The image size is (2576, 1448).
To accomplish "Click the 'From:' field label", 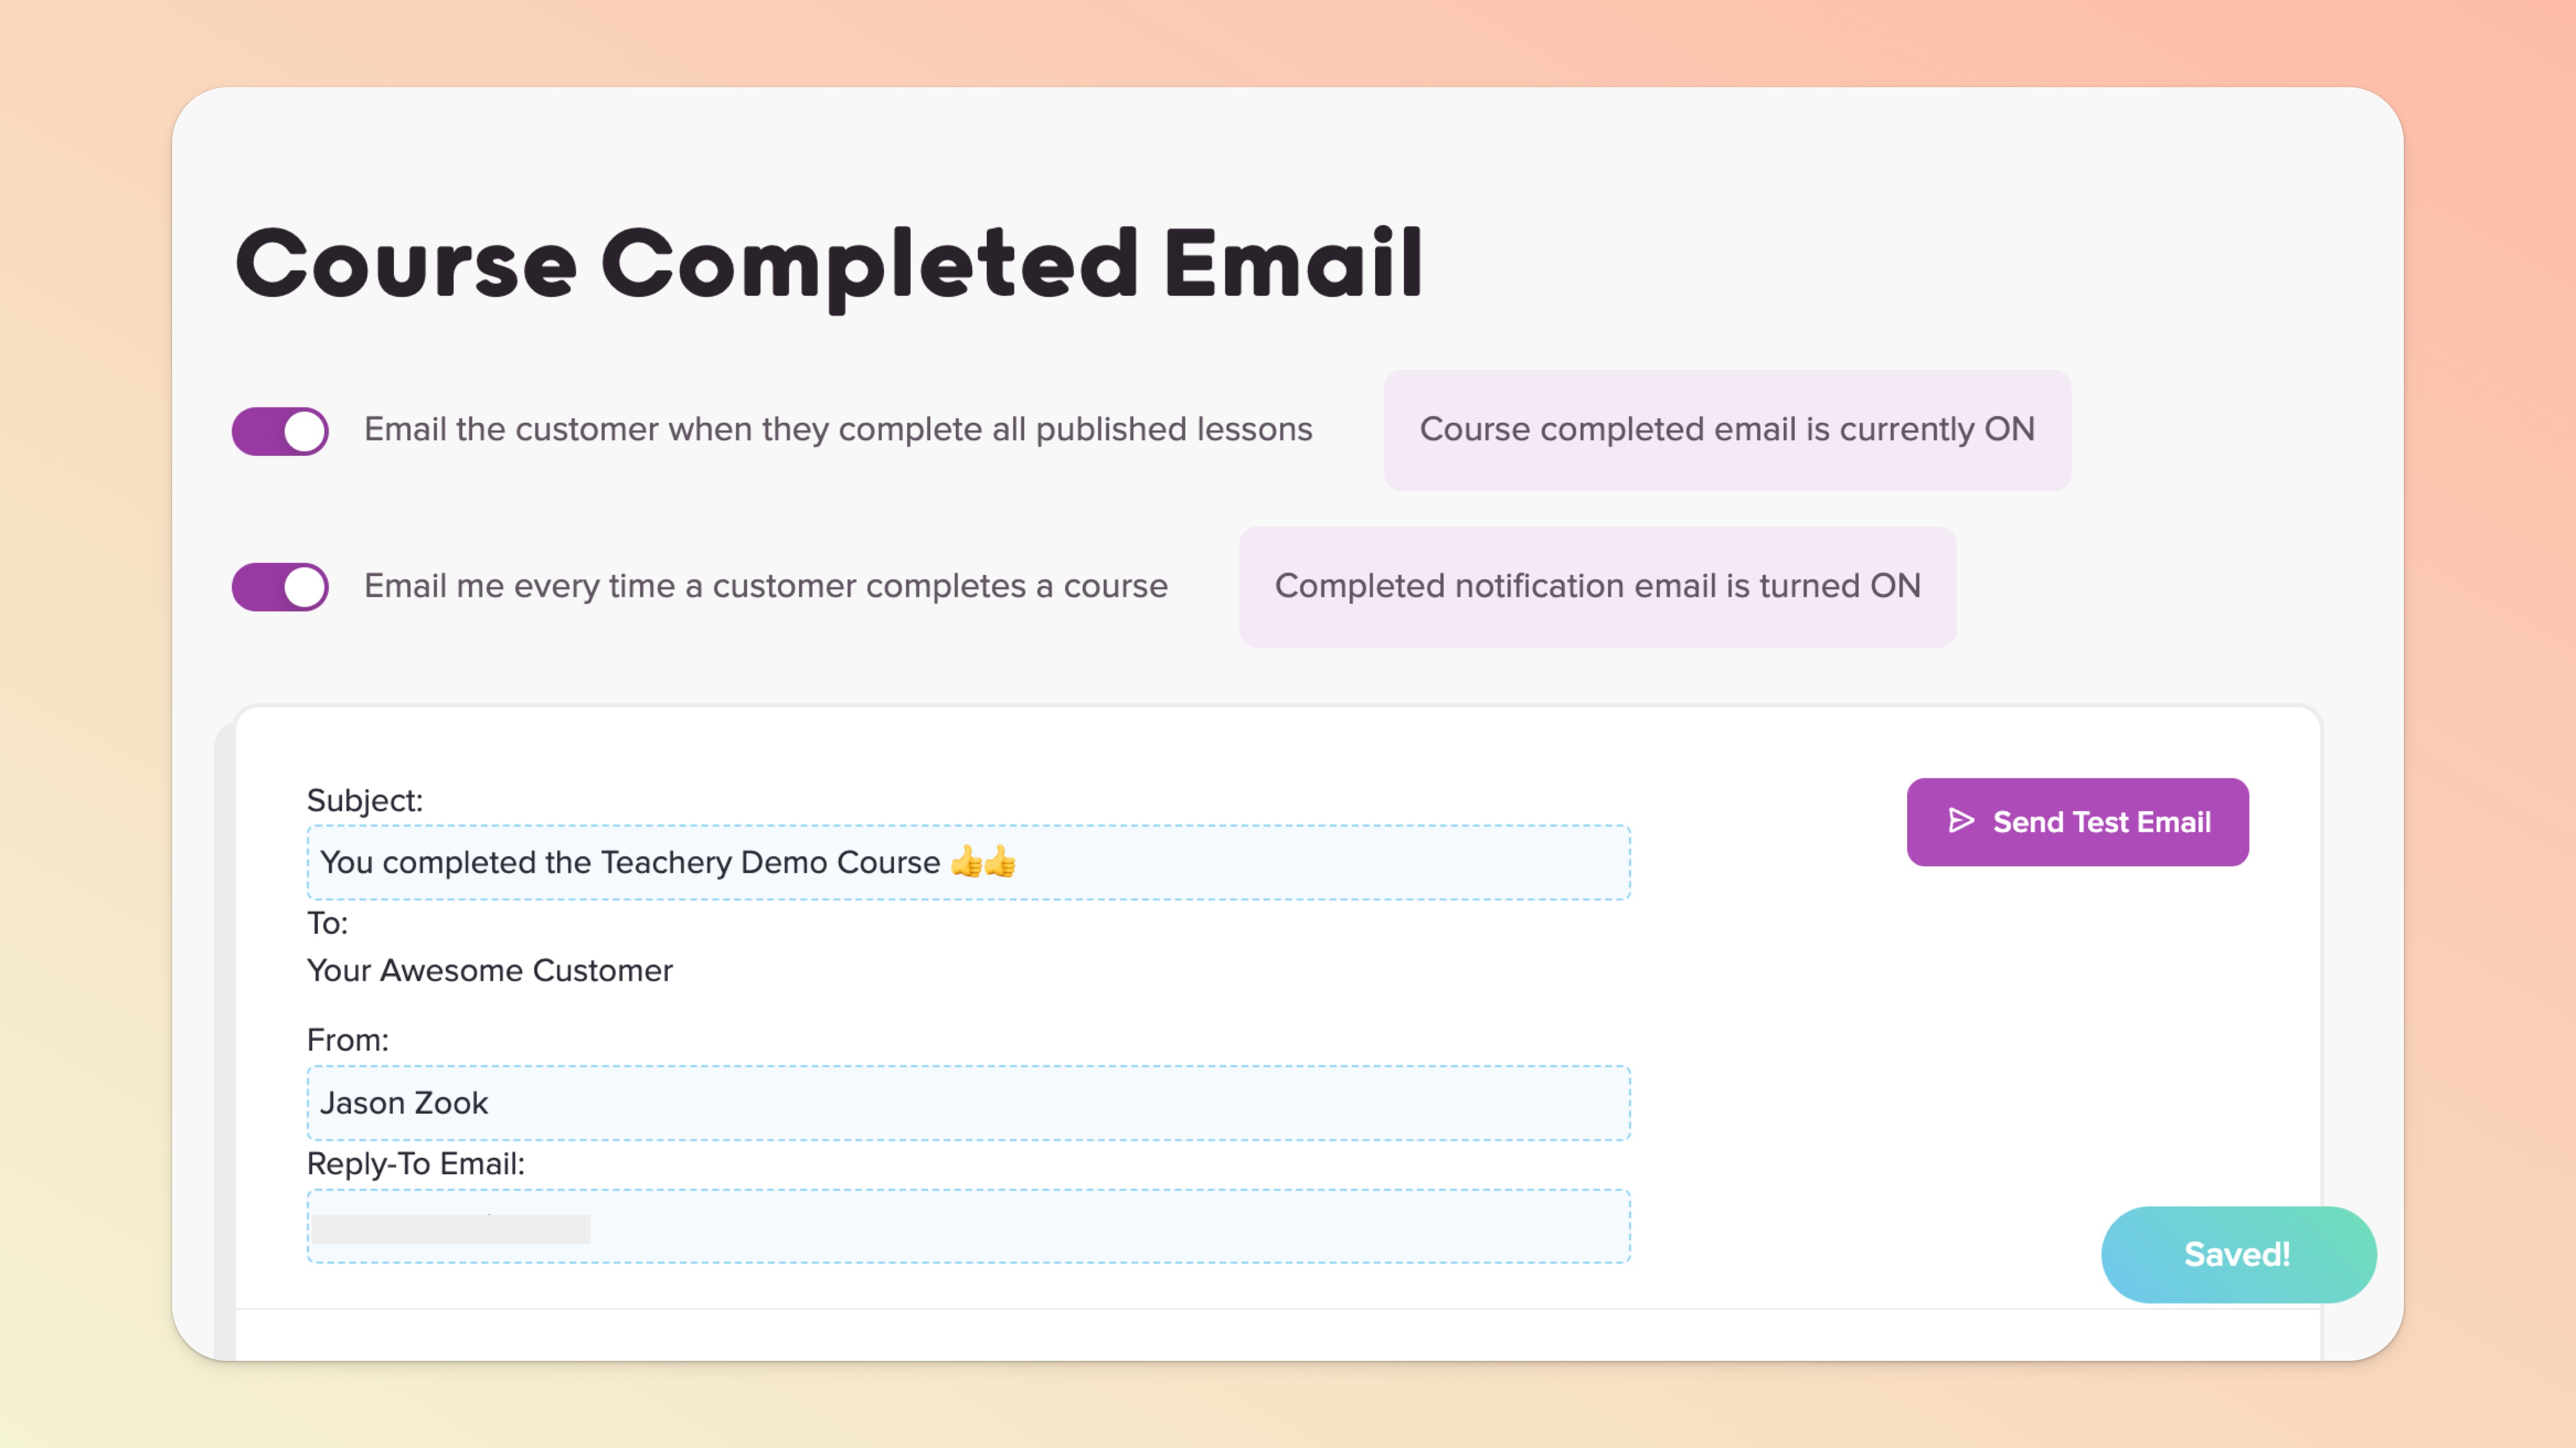I will [x=347, y=1040].
